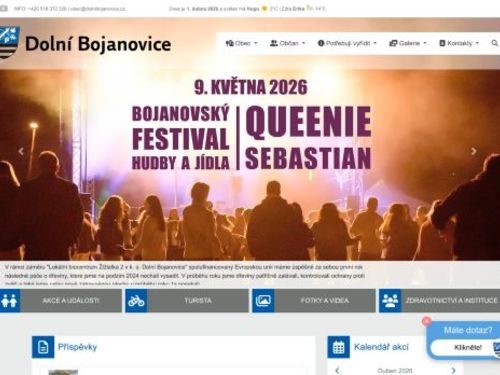
Task: Open the Obec dropdown menu
Action: (x=241, y=43)
